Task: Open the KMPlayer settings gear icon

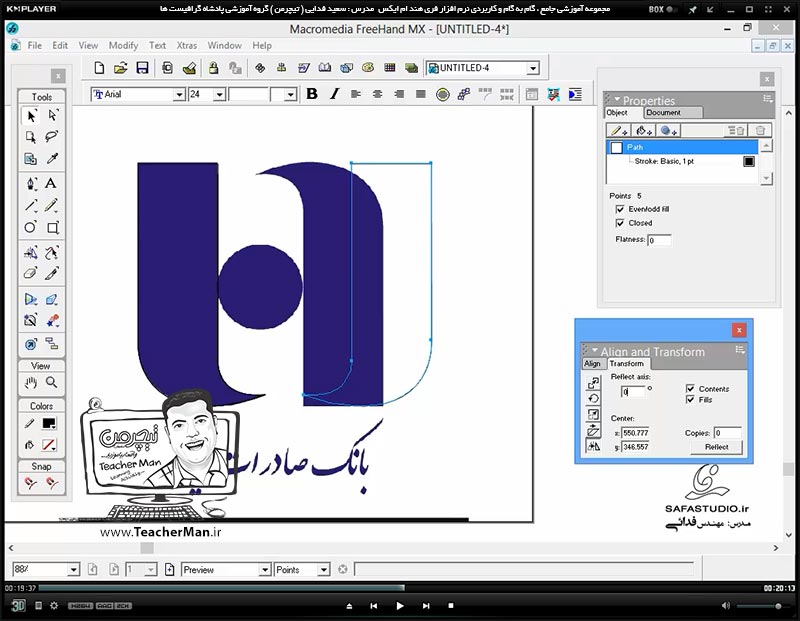Action: (x=54, y=606)
